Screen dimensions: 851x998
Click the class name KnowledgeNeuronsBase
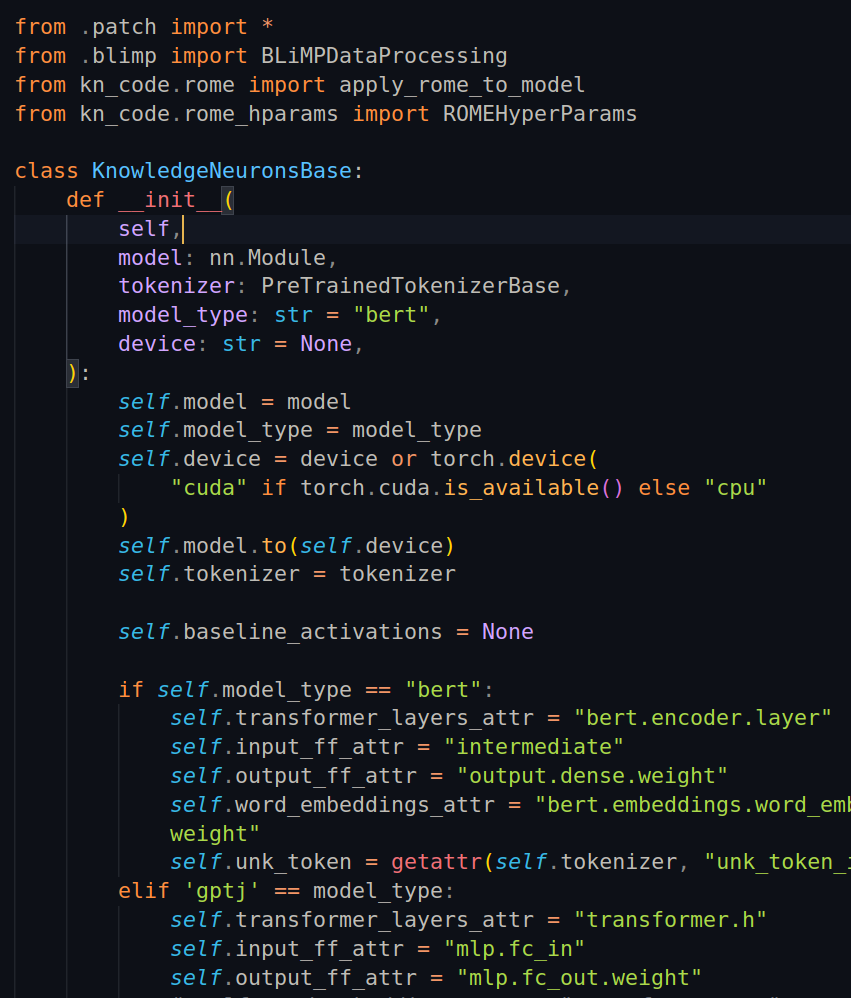[x=222, y=171]
